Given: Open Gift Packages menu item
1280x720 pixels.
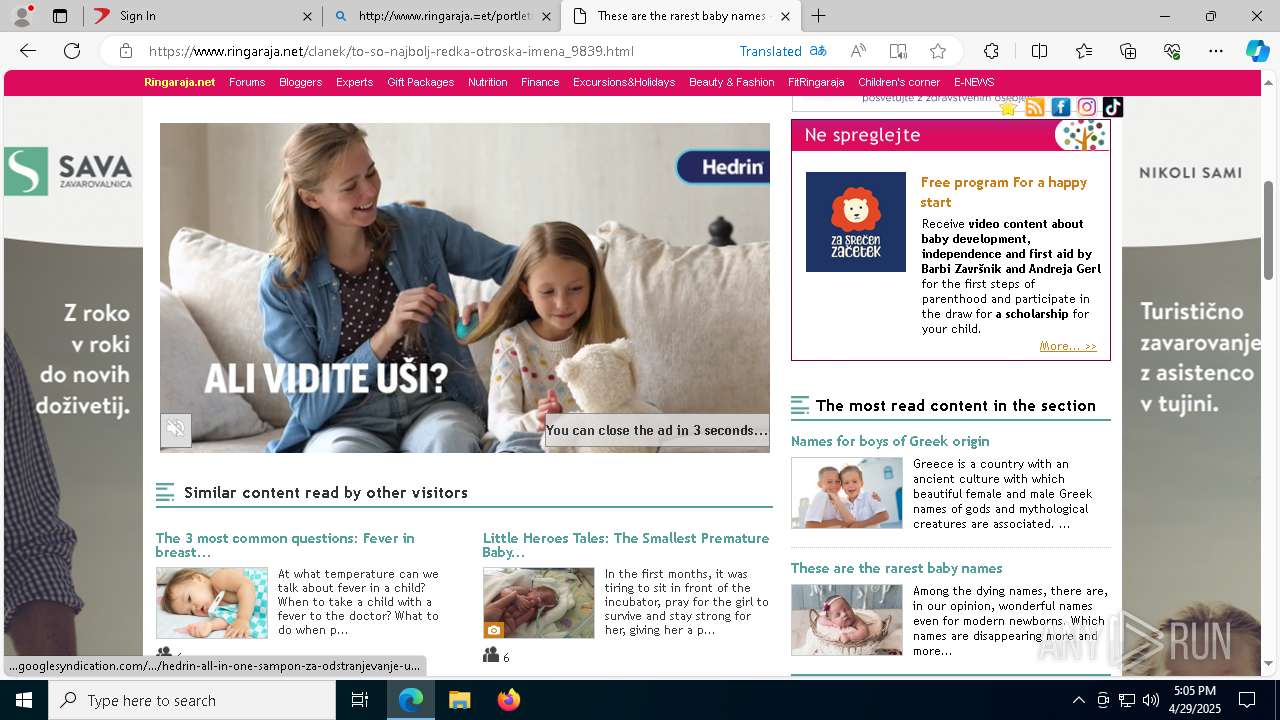Looking at the screenshot, I should pyautogui.click(x=420, y=82).
